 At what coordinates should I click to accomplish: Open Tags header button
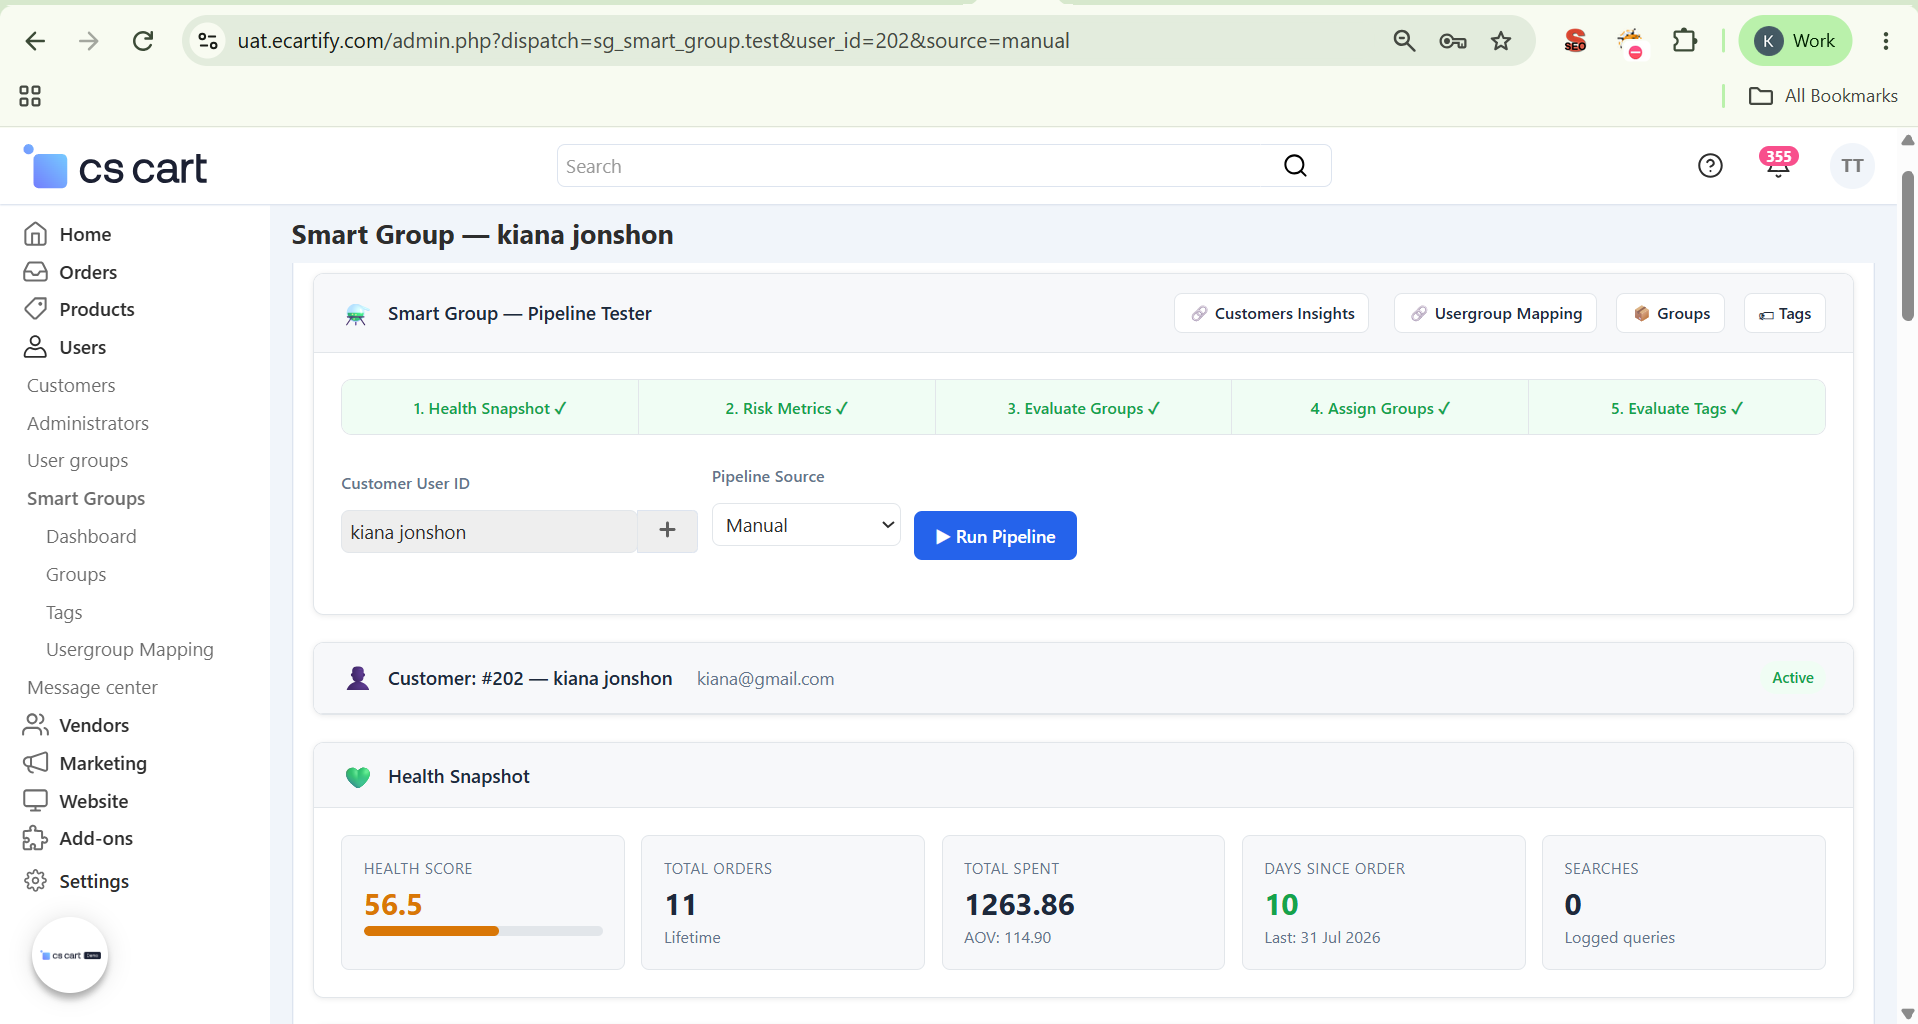(x=1785, y=313)
